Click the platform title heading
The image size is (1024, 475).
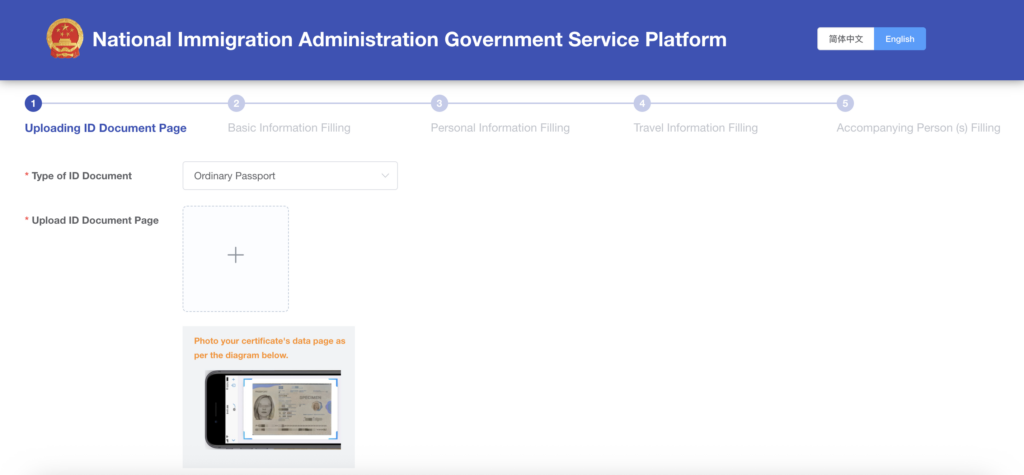409,40
